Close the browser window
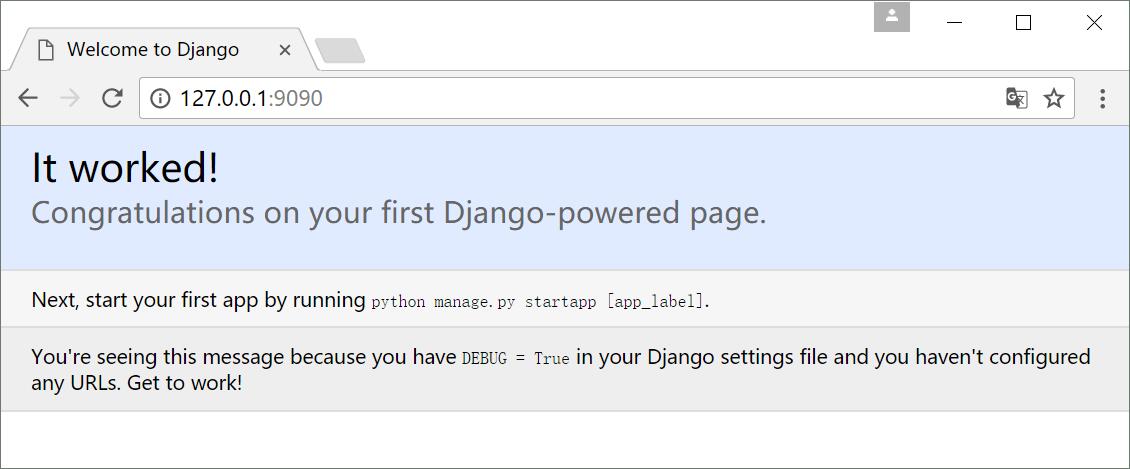The height and width of the screenshot is (469, 1130). [x=1094, y=23]
